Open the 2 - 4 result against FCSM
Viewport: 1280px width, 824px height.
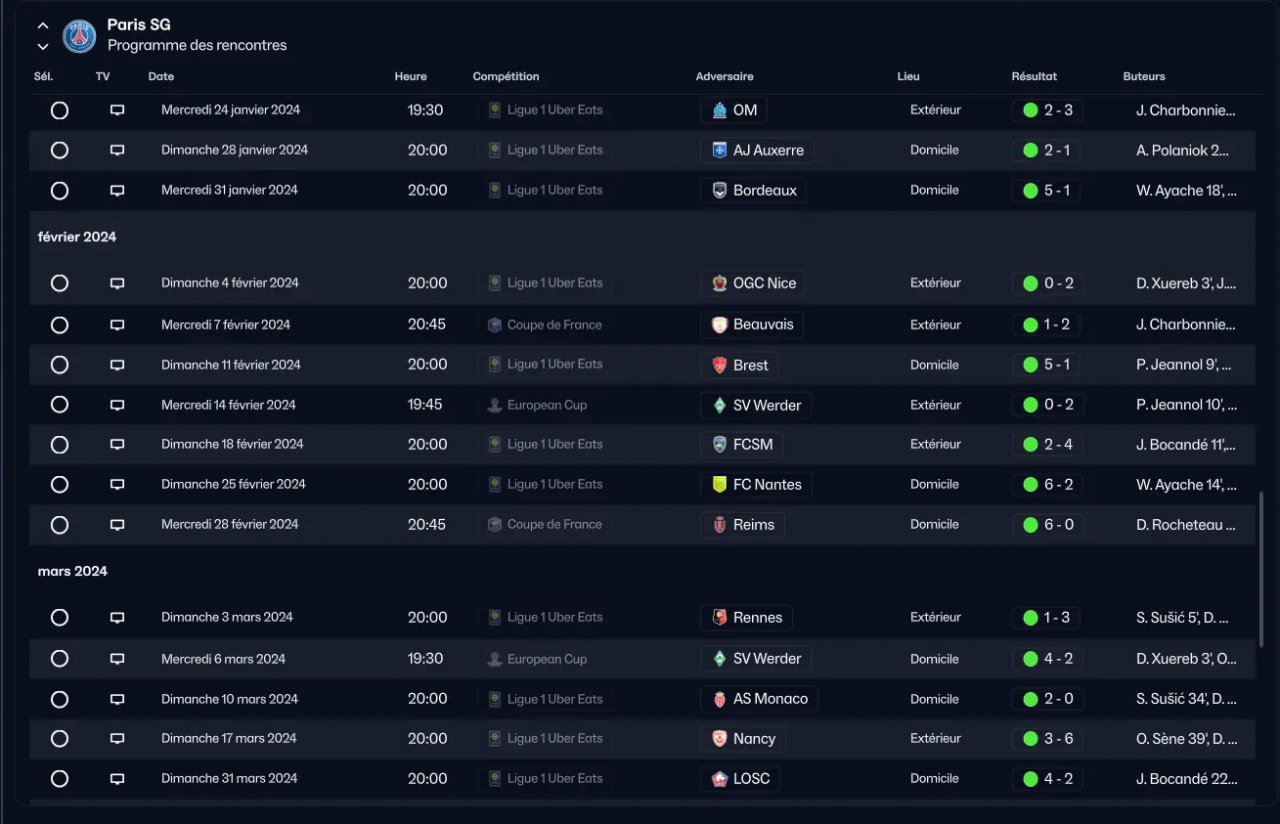point(1048,444)
